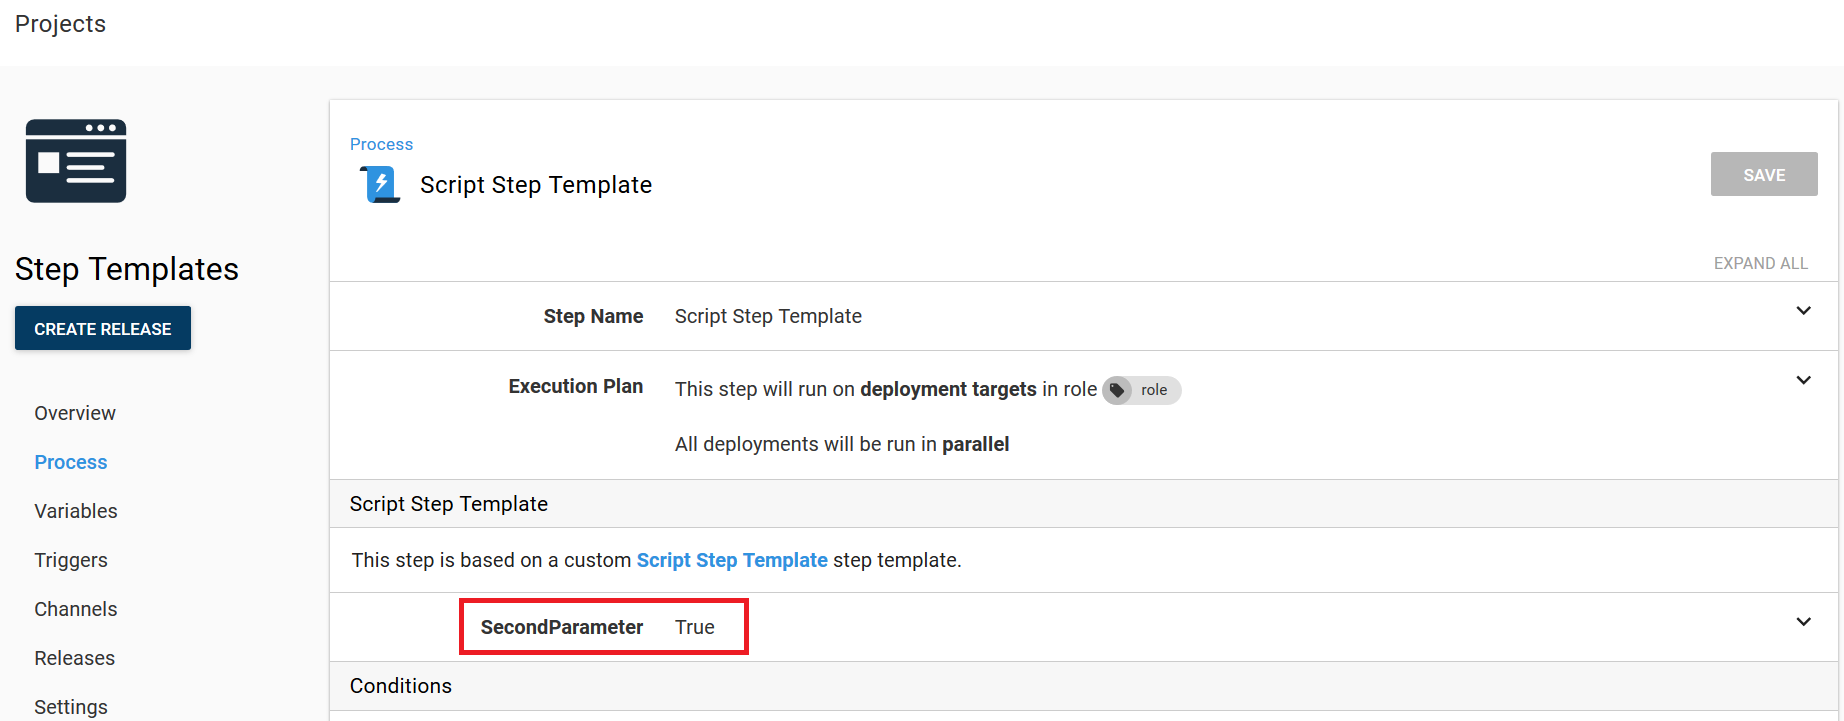Open the Script Step Template link
The image size is (1844, 721).
tap(732, 560)
